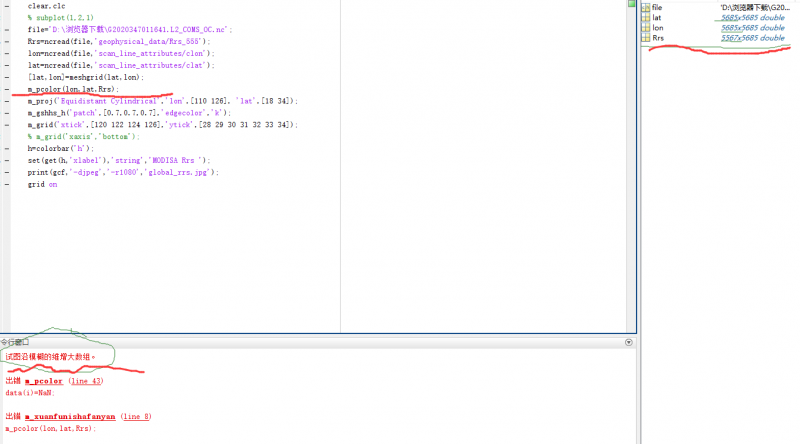Image resolution: width=800 pixels, height=444 pixels.
Task: Click the green code analyzer status indicator
Action: tap(632, 5)
